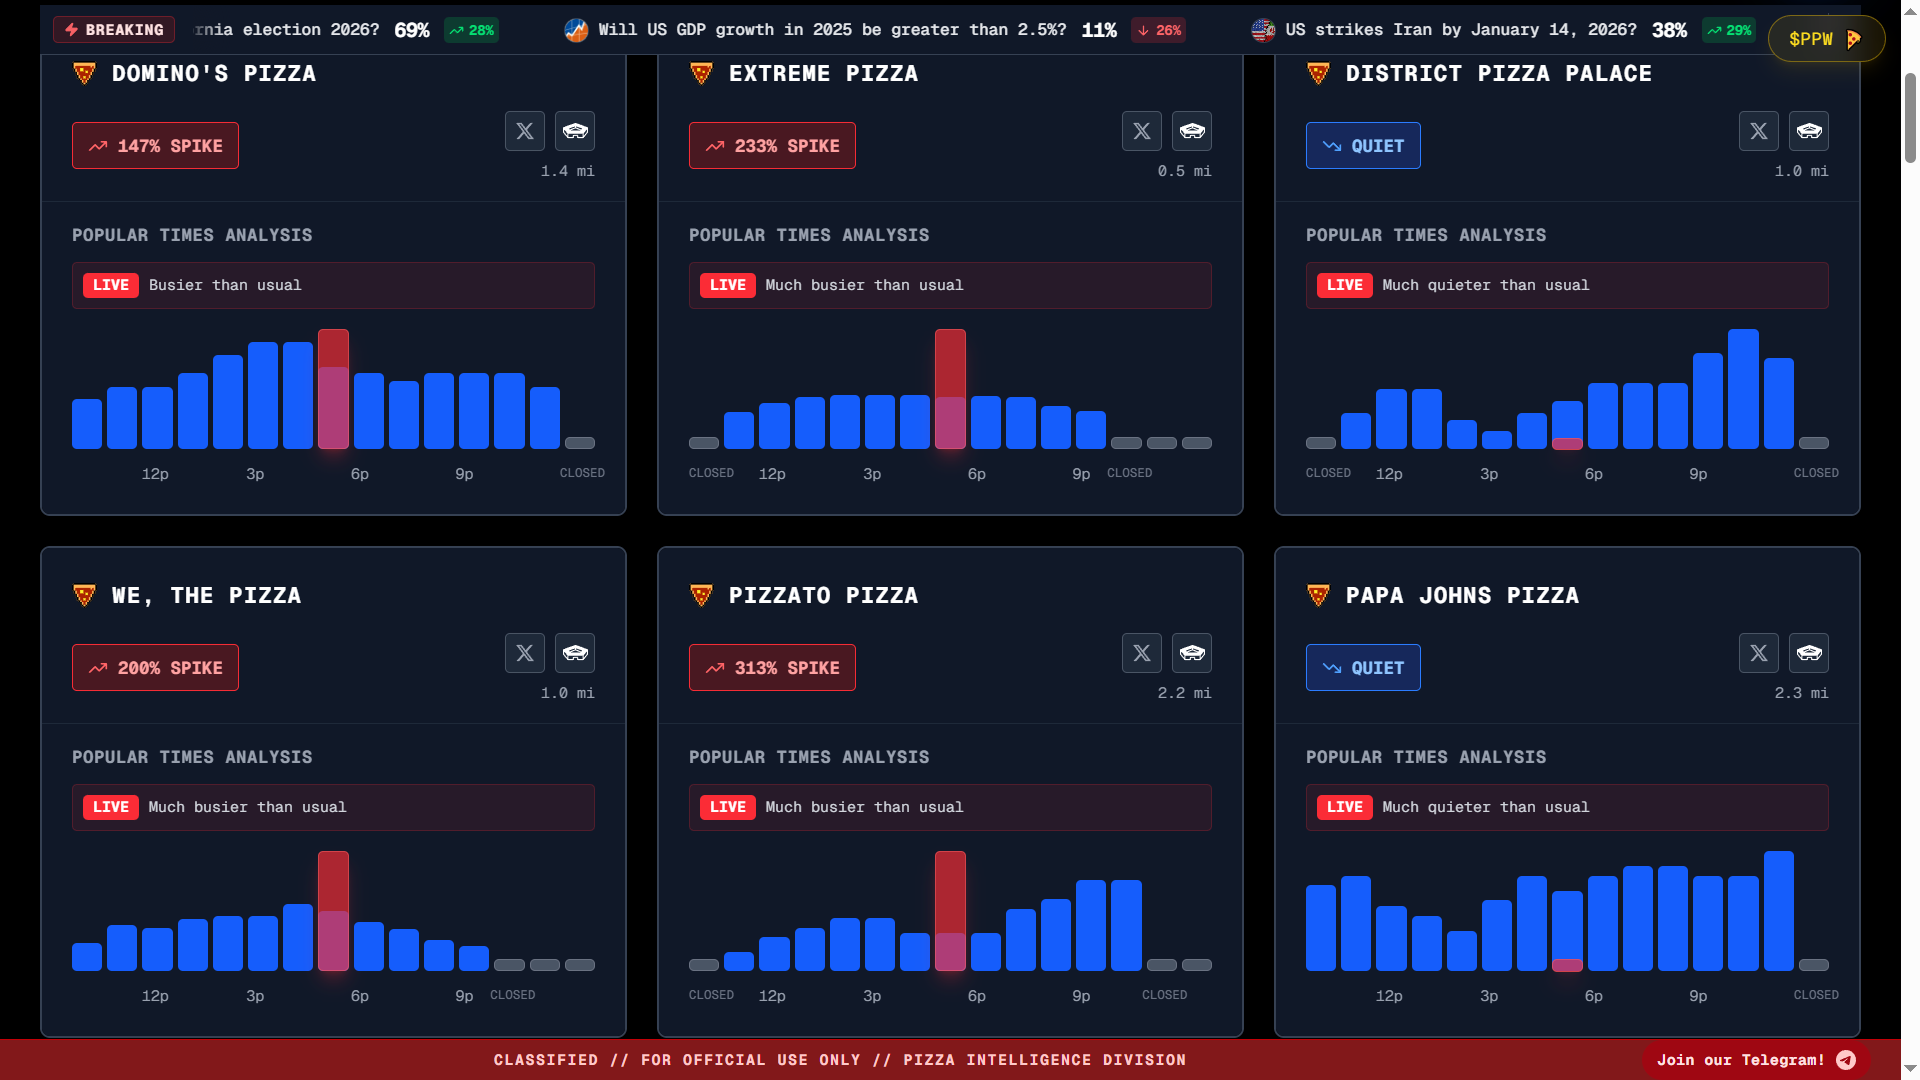Click District Pizza Palace QUIET badge

pos(1362,146)
